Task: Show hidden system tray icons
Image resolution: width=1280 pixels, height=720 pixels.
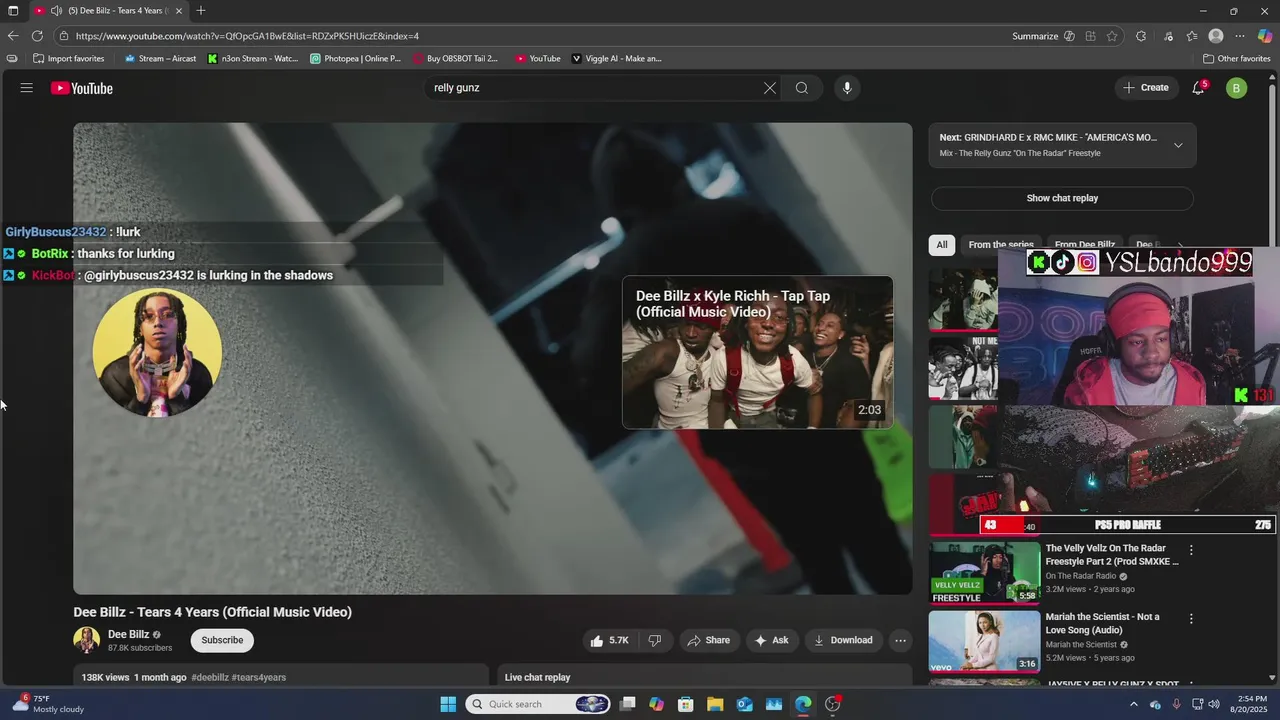Action: 1133,704
